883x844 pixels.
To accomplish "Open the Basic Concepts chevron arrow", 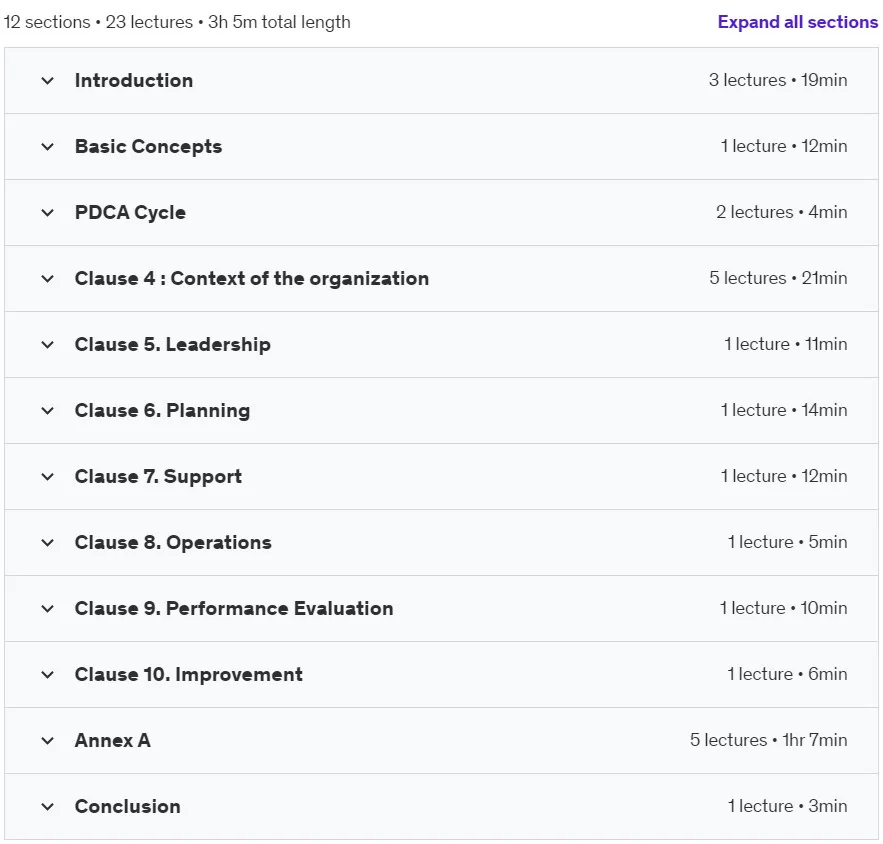I will [48, 146].
